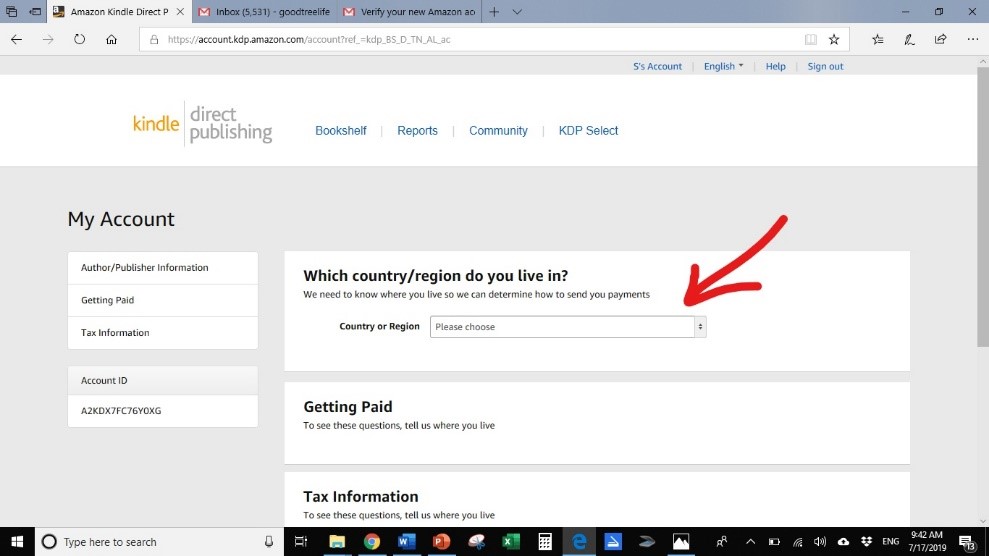The height and width of the screenshot is (556, 989).
Task: Select Author/Publisher Information in sidebar
Action: (x=163, y=267)
